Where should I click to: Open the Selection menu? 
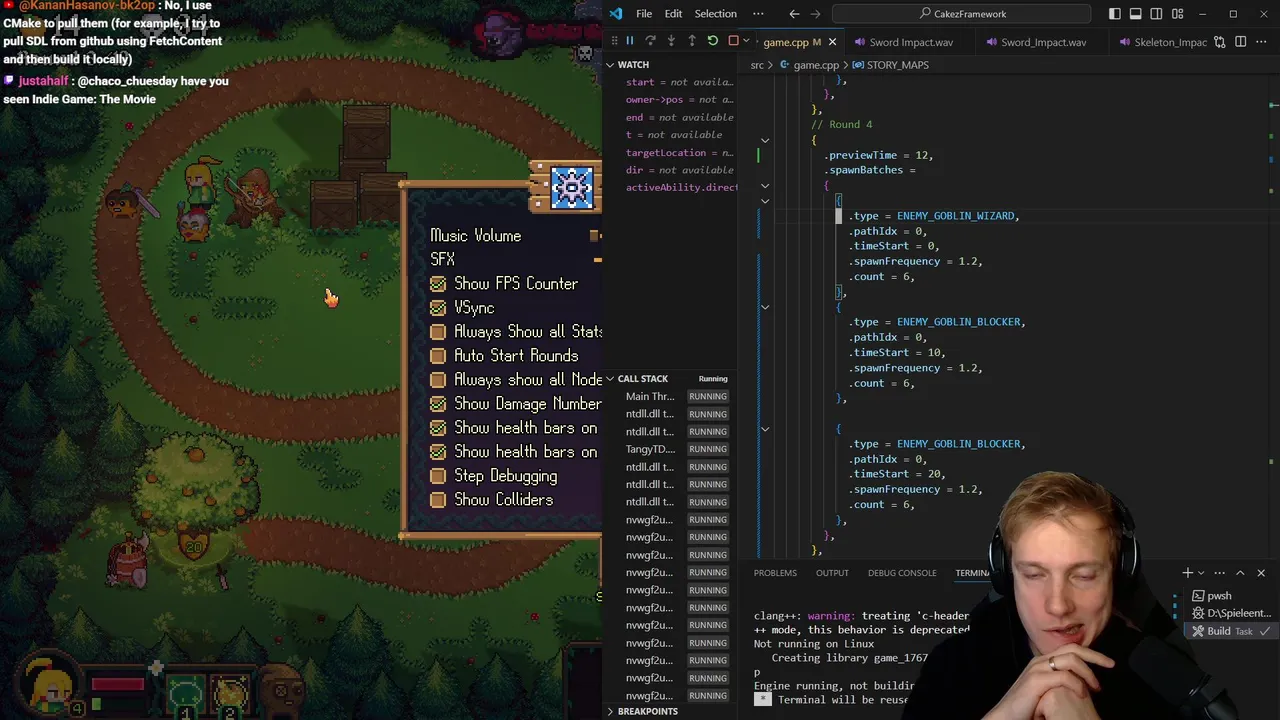point(715,14)
